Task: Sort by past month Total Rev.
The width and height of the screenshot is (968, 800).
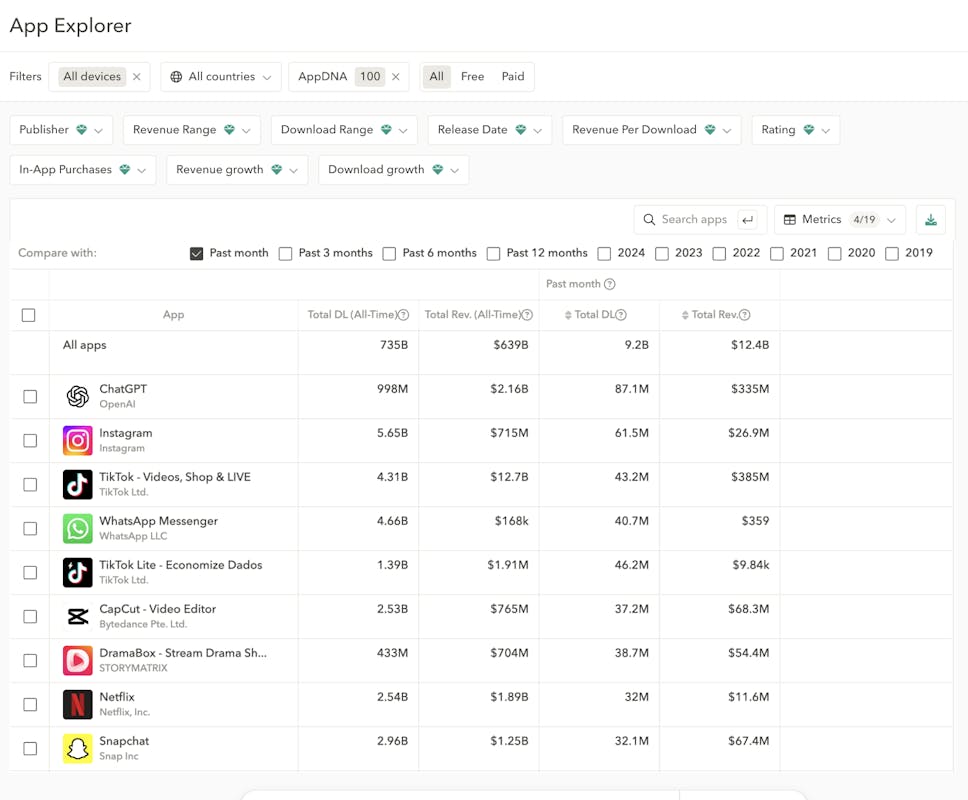Action: tap(715, 315)
